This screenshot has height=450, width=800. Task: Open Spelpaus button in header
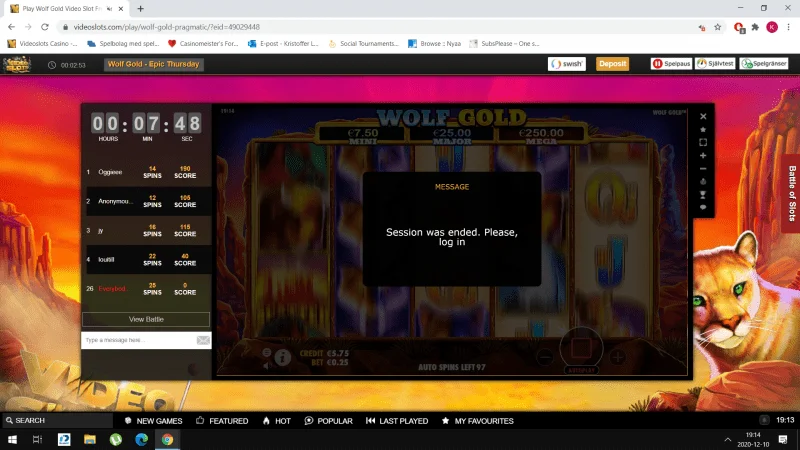coord(671,64)
